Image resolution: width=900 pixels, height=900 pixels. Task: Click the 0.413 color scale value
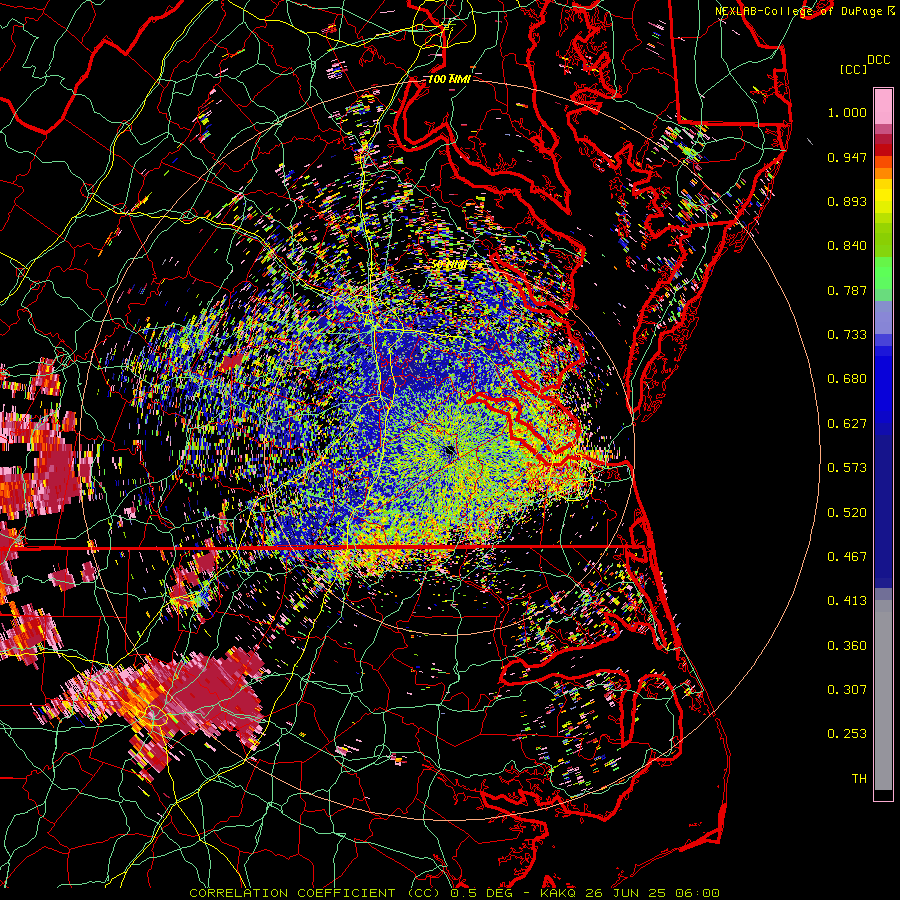[847, 601]
